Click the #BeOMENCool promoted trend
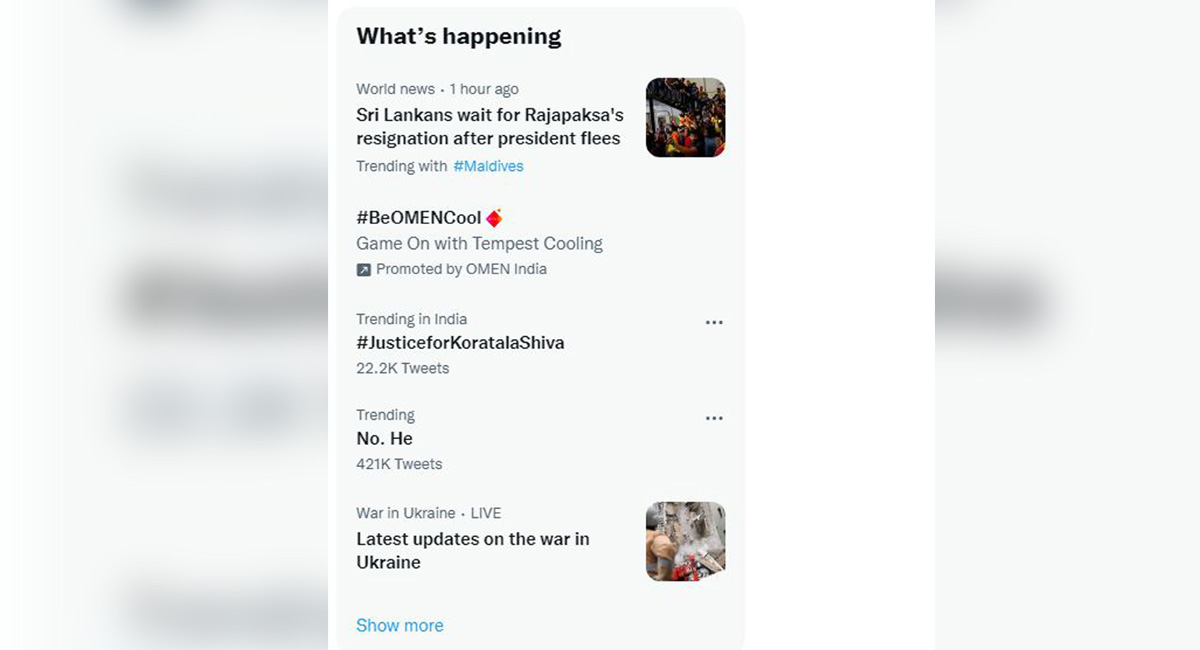 click(x=420, y=218)
